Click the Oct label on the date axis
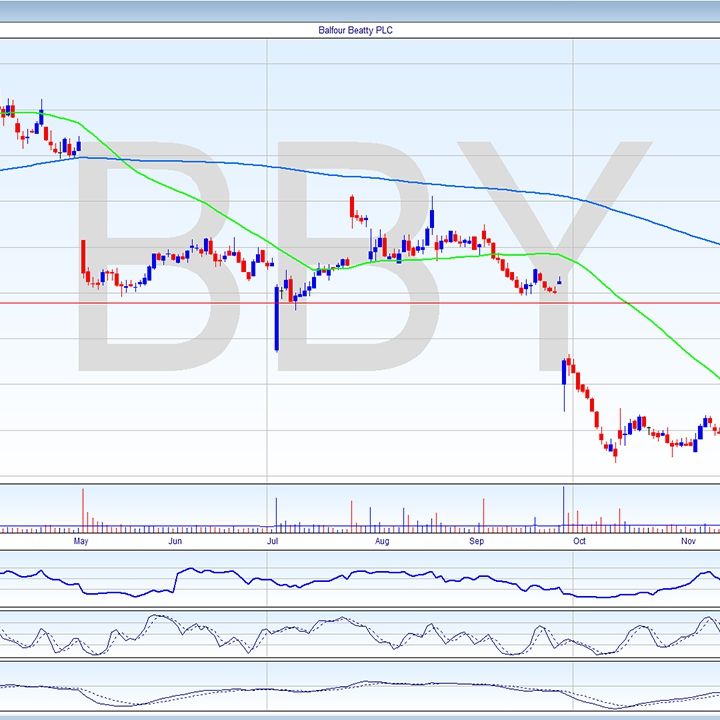This screenshot has height=720, width=720. click(579, 541)
